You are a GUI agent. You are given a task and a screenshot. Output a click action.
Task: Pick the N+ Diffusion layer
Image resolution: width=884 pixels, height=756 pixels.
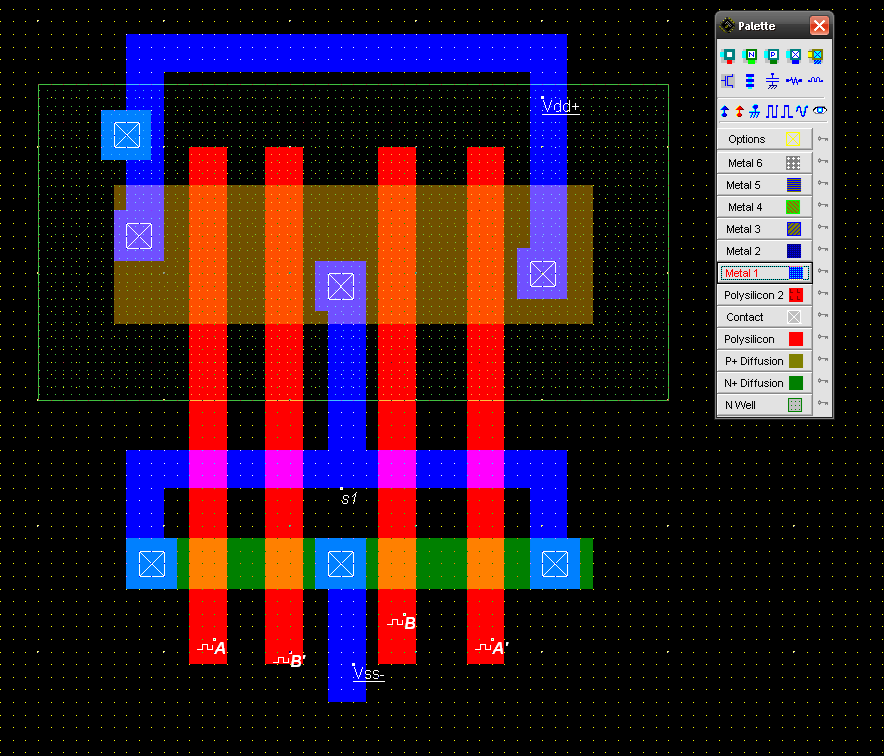click(x=764, y=383)
